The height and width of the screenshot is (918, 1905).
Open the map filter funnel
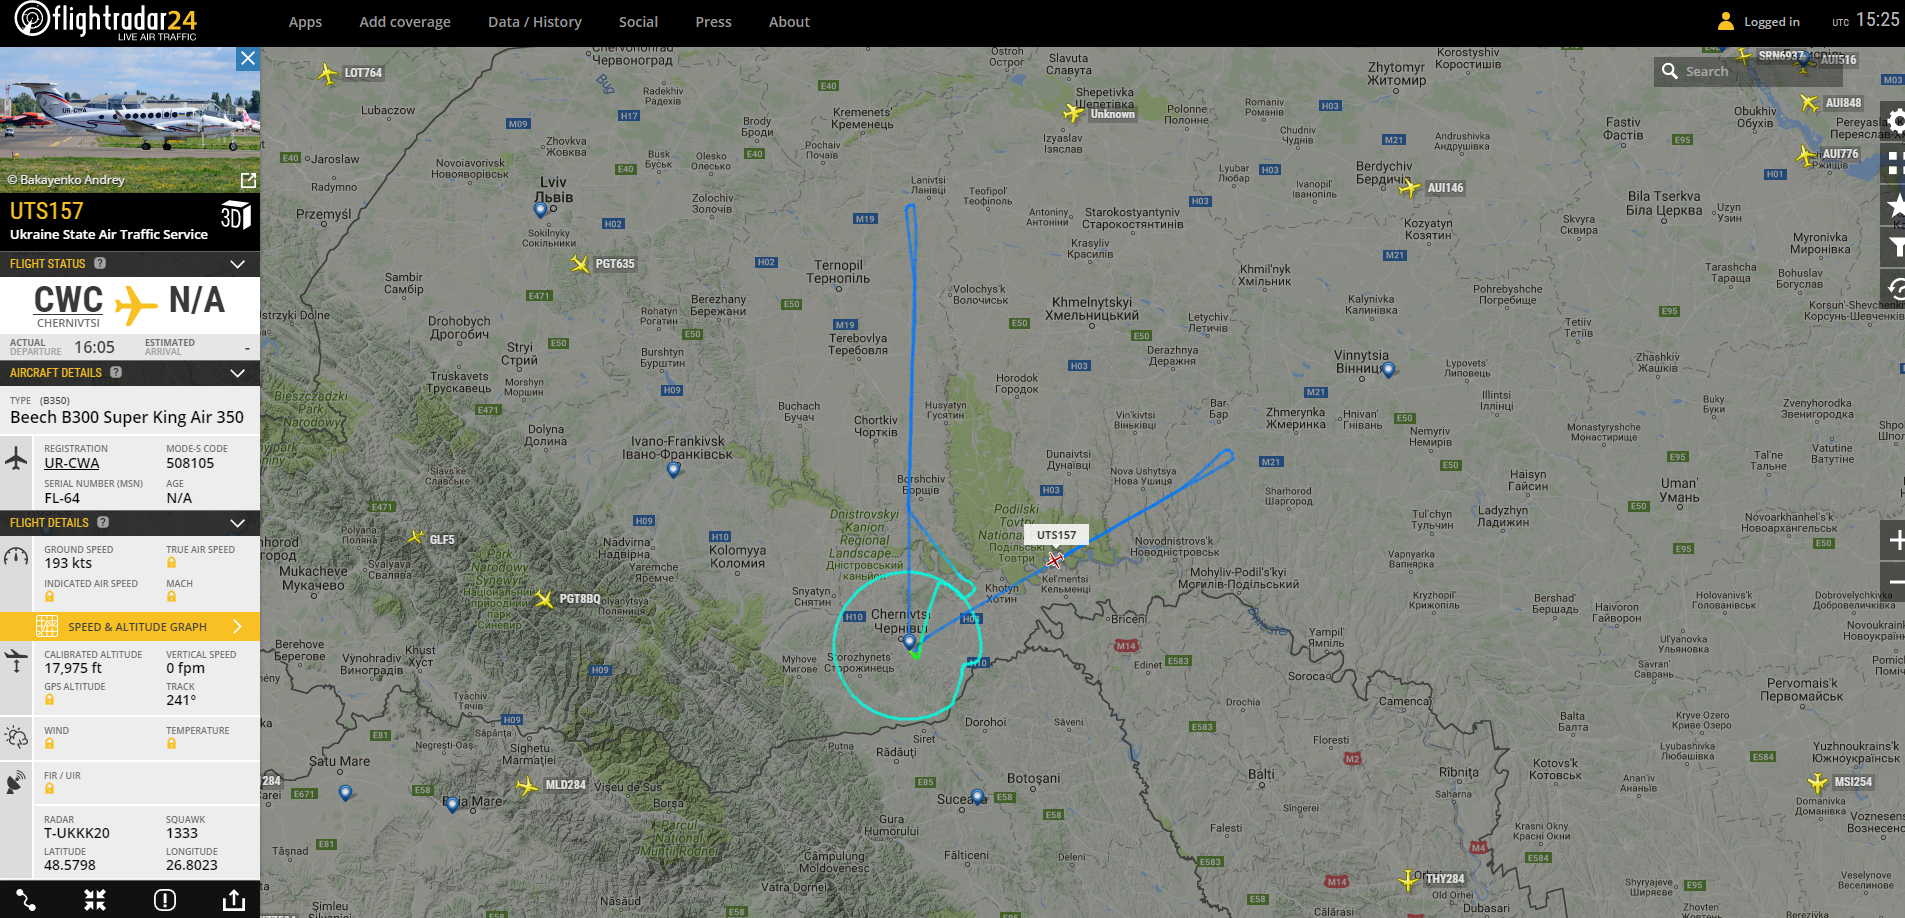tap(1894, 247)
